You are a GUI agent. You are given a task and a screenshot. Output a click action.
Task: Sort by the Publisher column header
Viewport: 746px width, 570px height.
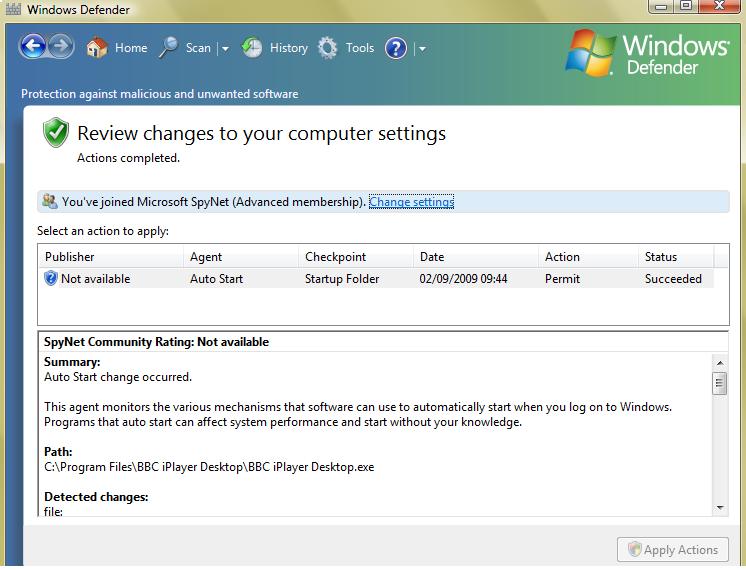tap(111, 257)
